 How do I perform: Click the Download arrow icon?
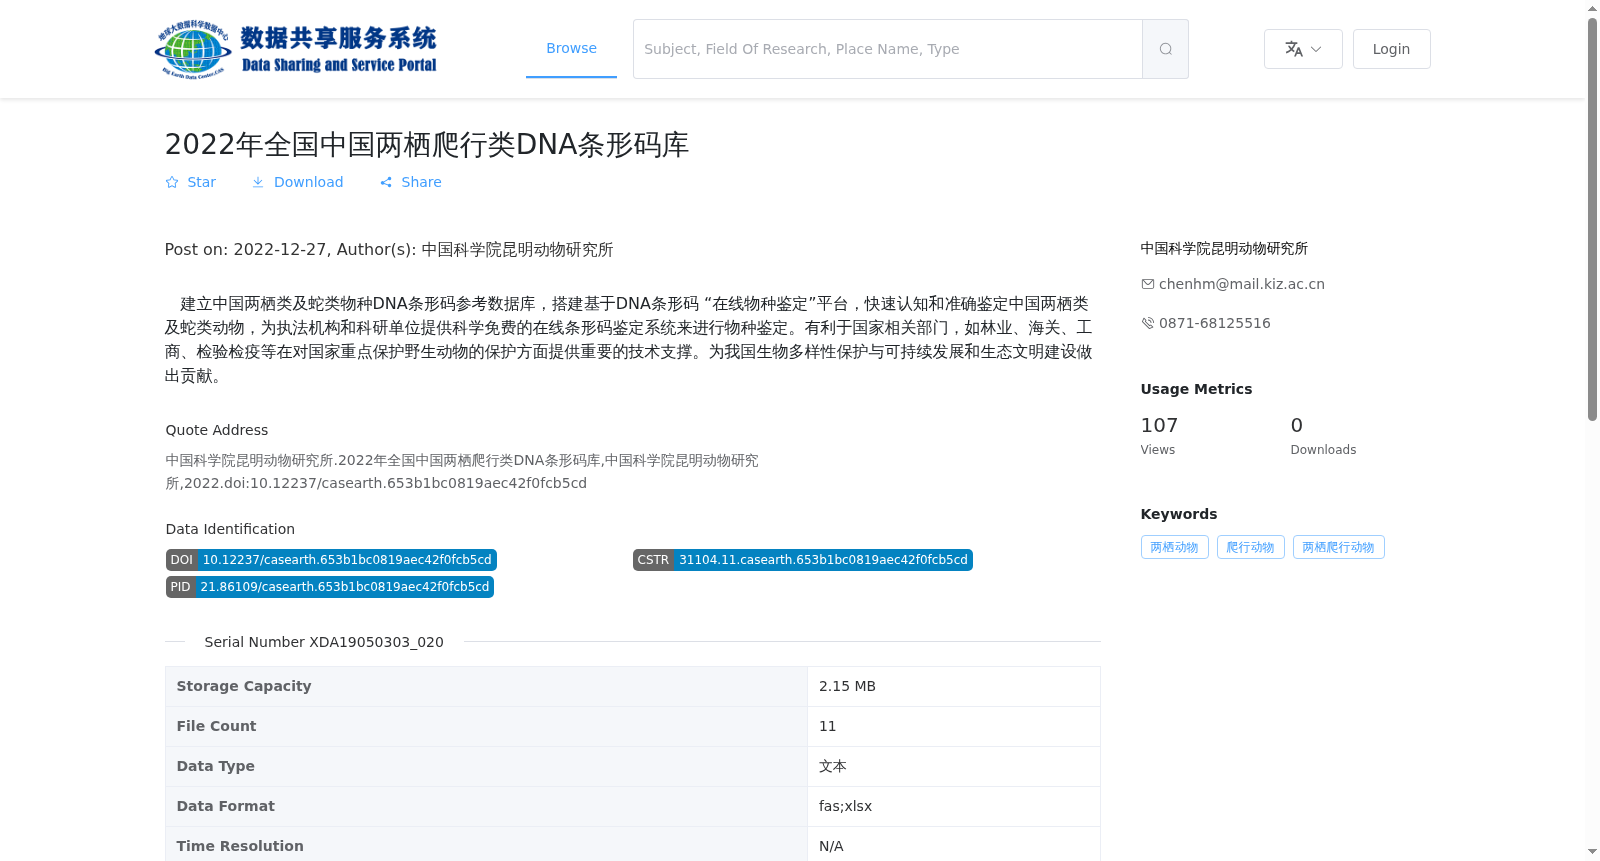[x=258, y=182]
